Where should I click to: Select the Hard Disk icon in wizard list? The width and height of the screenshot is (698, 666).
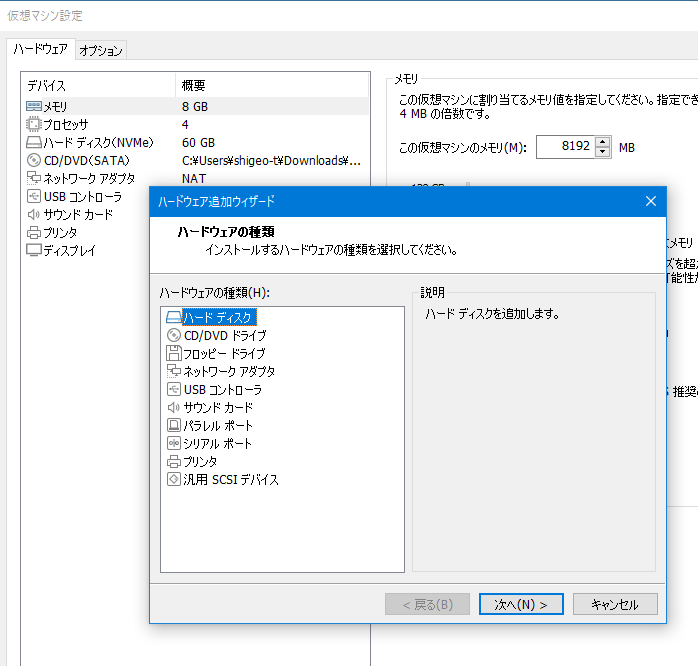174,317
